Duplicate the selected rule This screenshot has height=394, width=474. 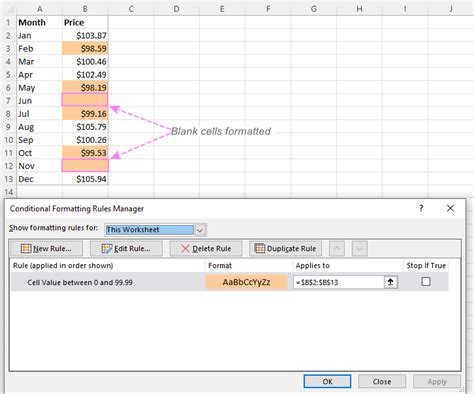coord(285,249)
